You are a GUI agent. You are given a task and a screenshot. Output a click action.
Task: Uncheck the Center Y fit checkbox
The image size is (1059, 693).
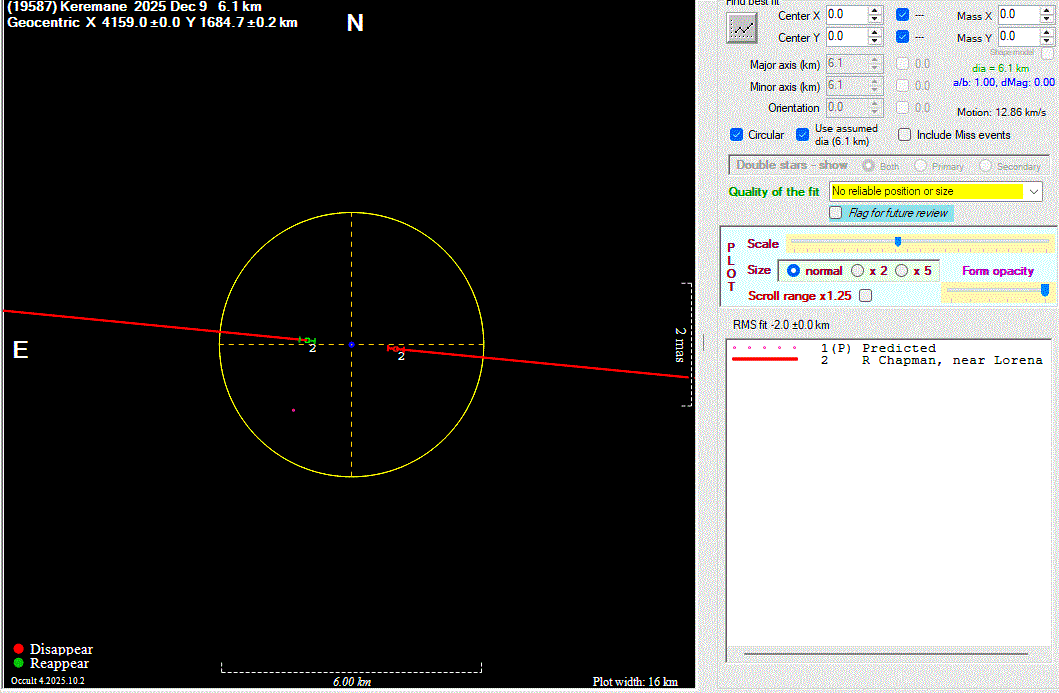(x=902, y=37)
